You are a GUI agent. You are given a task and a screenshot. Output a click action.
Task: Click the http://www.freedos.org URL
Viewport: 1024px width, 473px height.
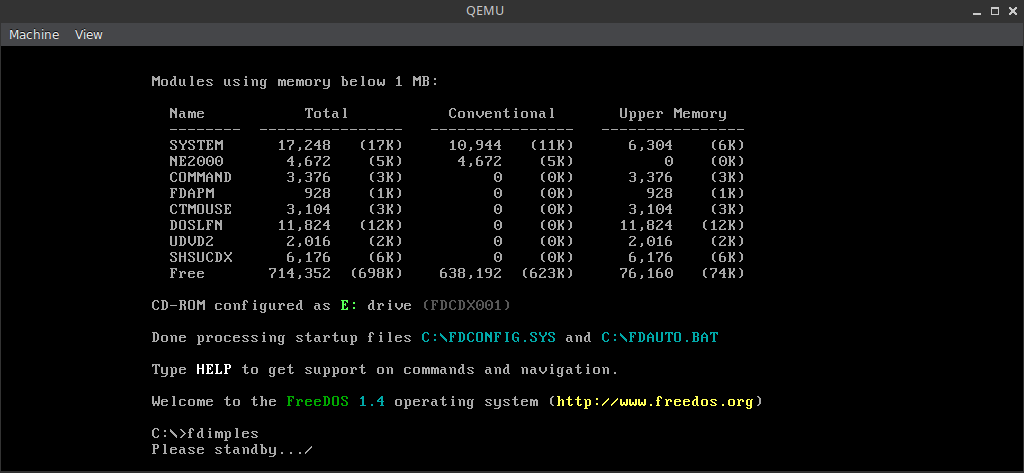[x=655, y=401]
